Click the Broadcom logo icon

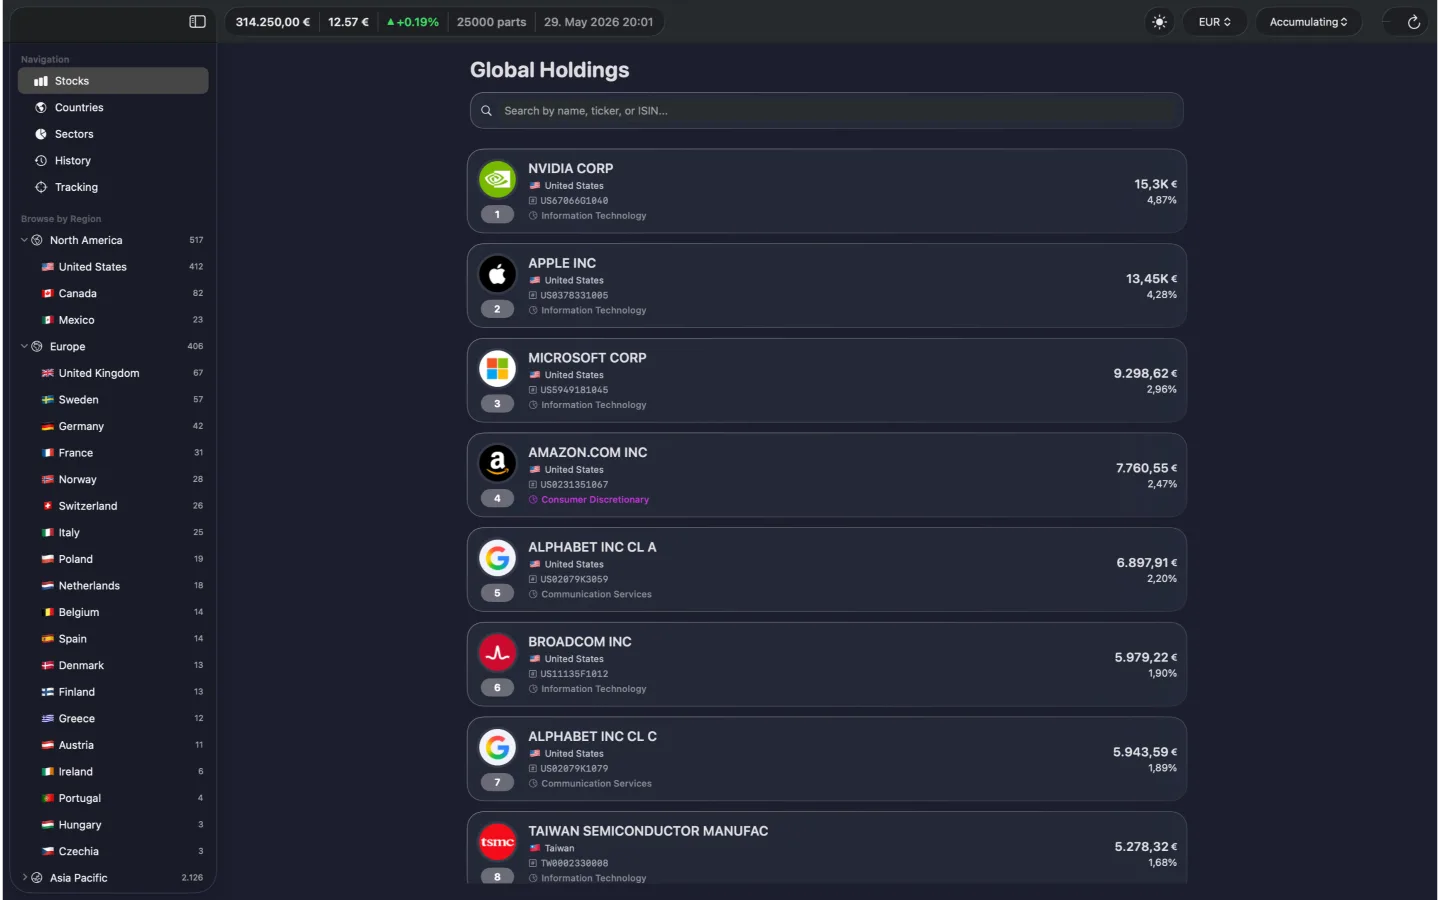(x=497, y=652)
